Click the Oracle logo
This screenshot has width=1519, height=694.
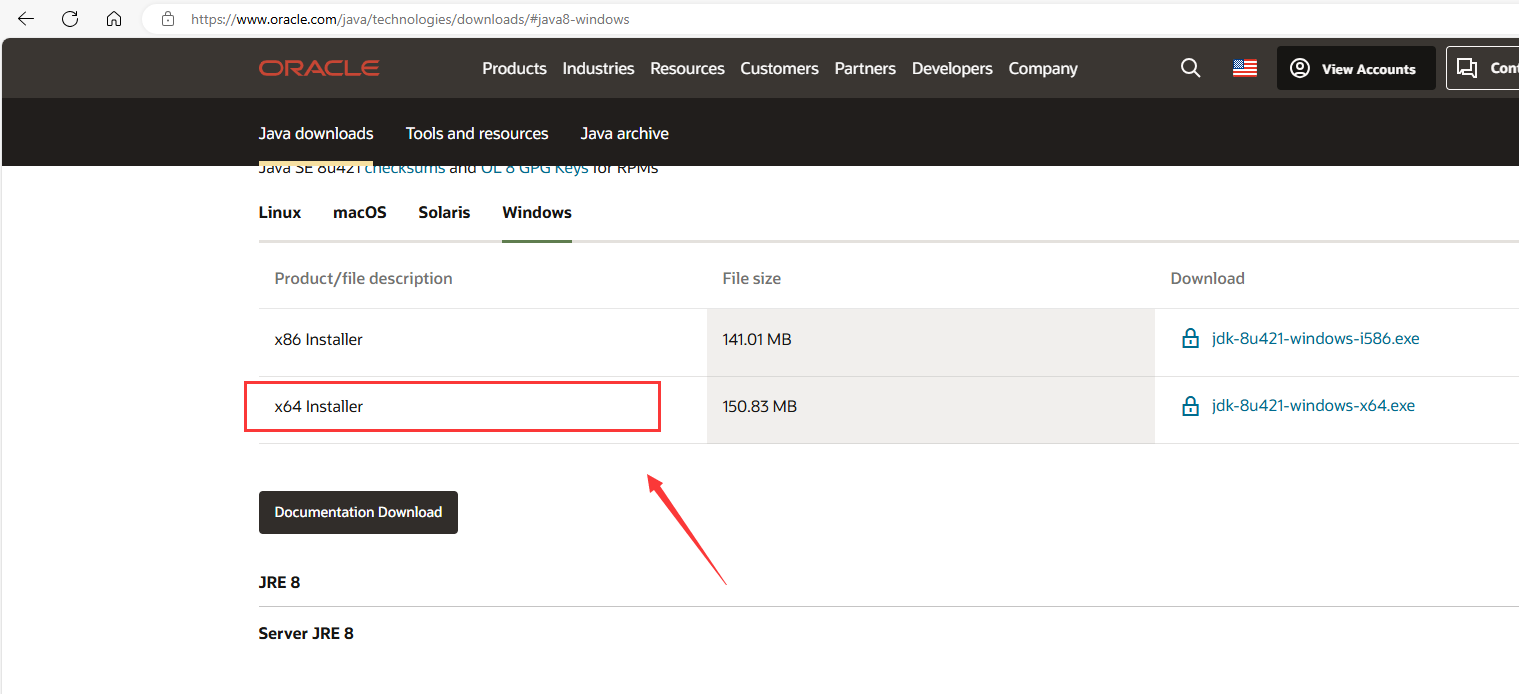pos(319,68)
